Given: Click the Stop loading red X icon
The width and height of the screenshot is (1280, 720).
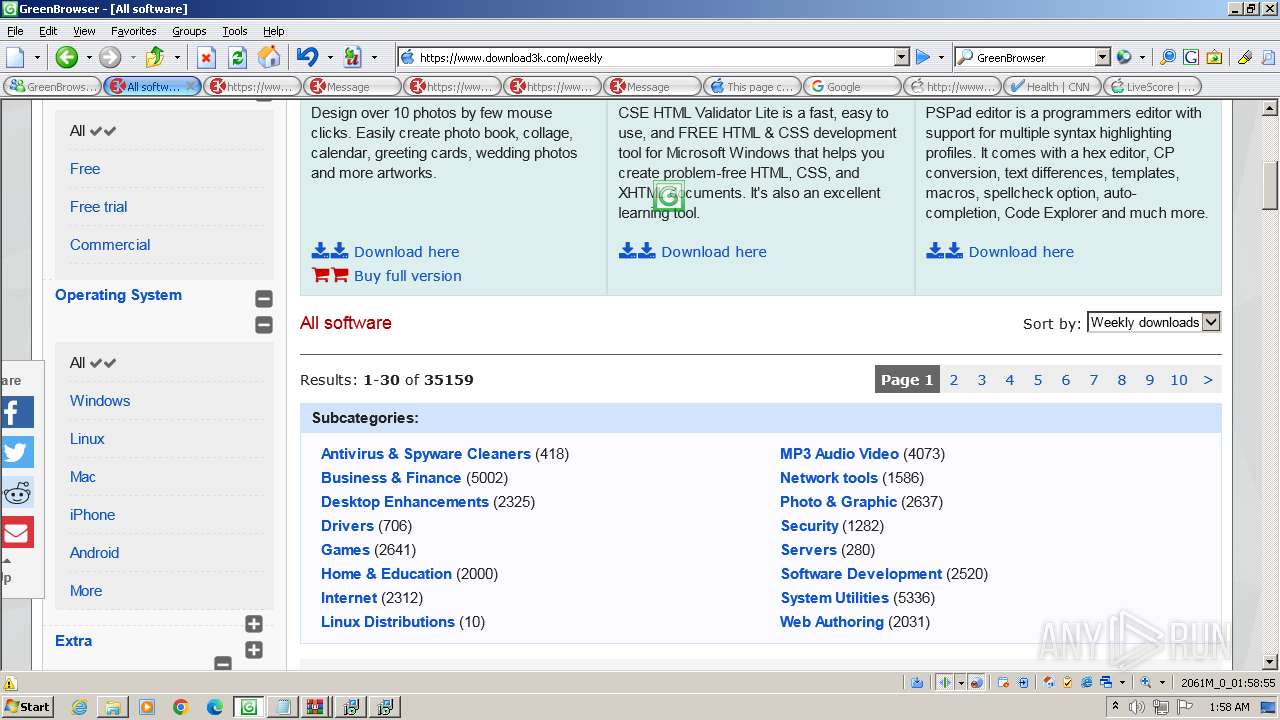Looking at the screenshot, I should coord(206,57).
